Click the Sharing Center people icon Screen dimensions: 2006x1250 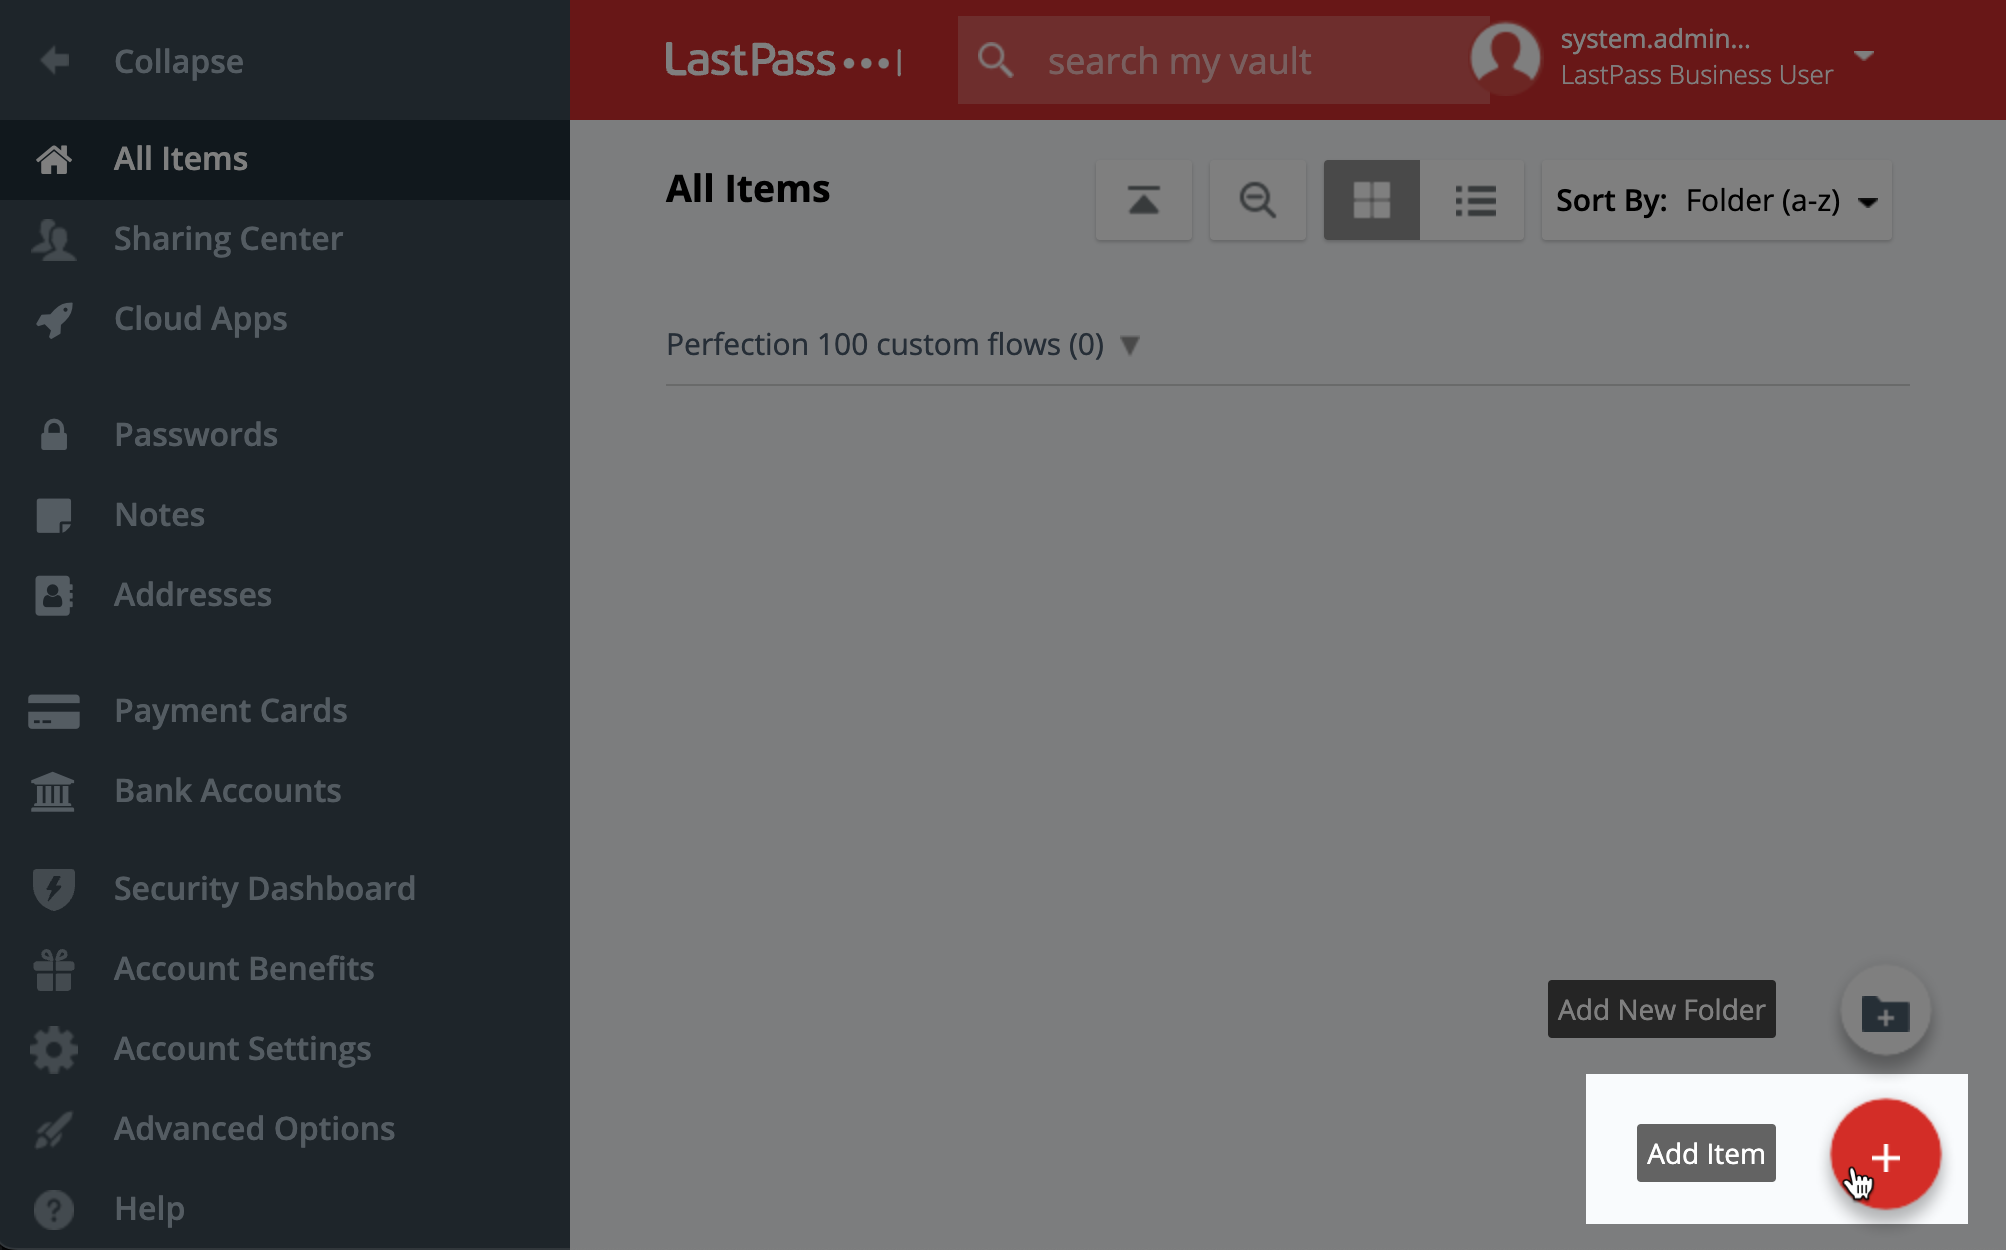click(x=54, y=240)
